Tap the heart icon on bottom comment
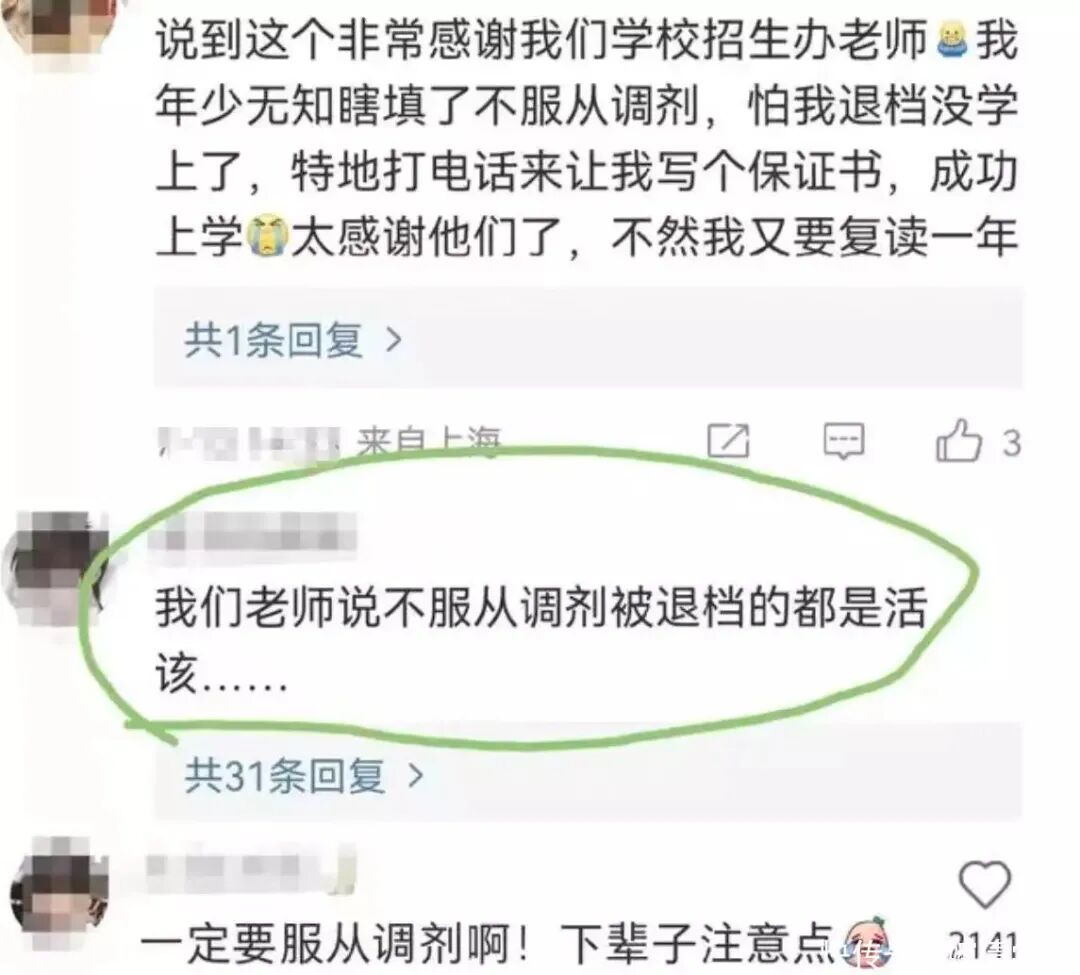The width and height of the screenshot is (1080, 975). (x=985, y=883)
